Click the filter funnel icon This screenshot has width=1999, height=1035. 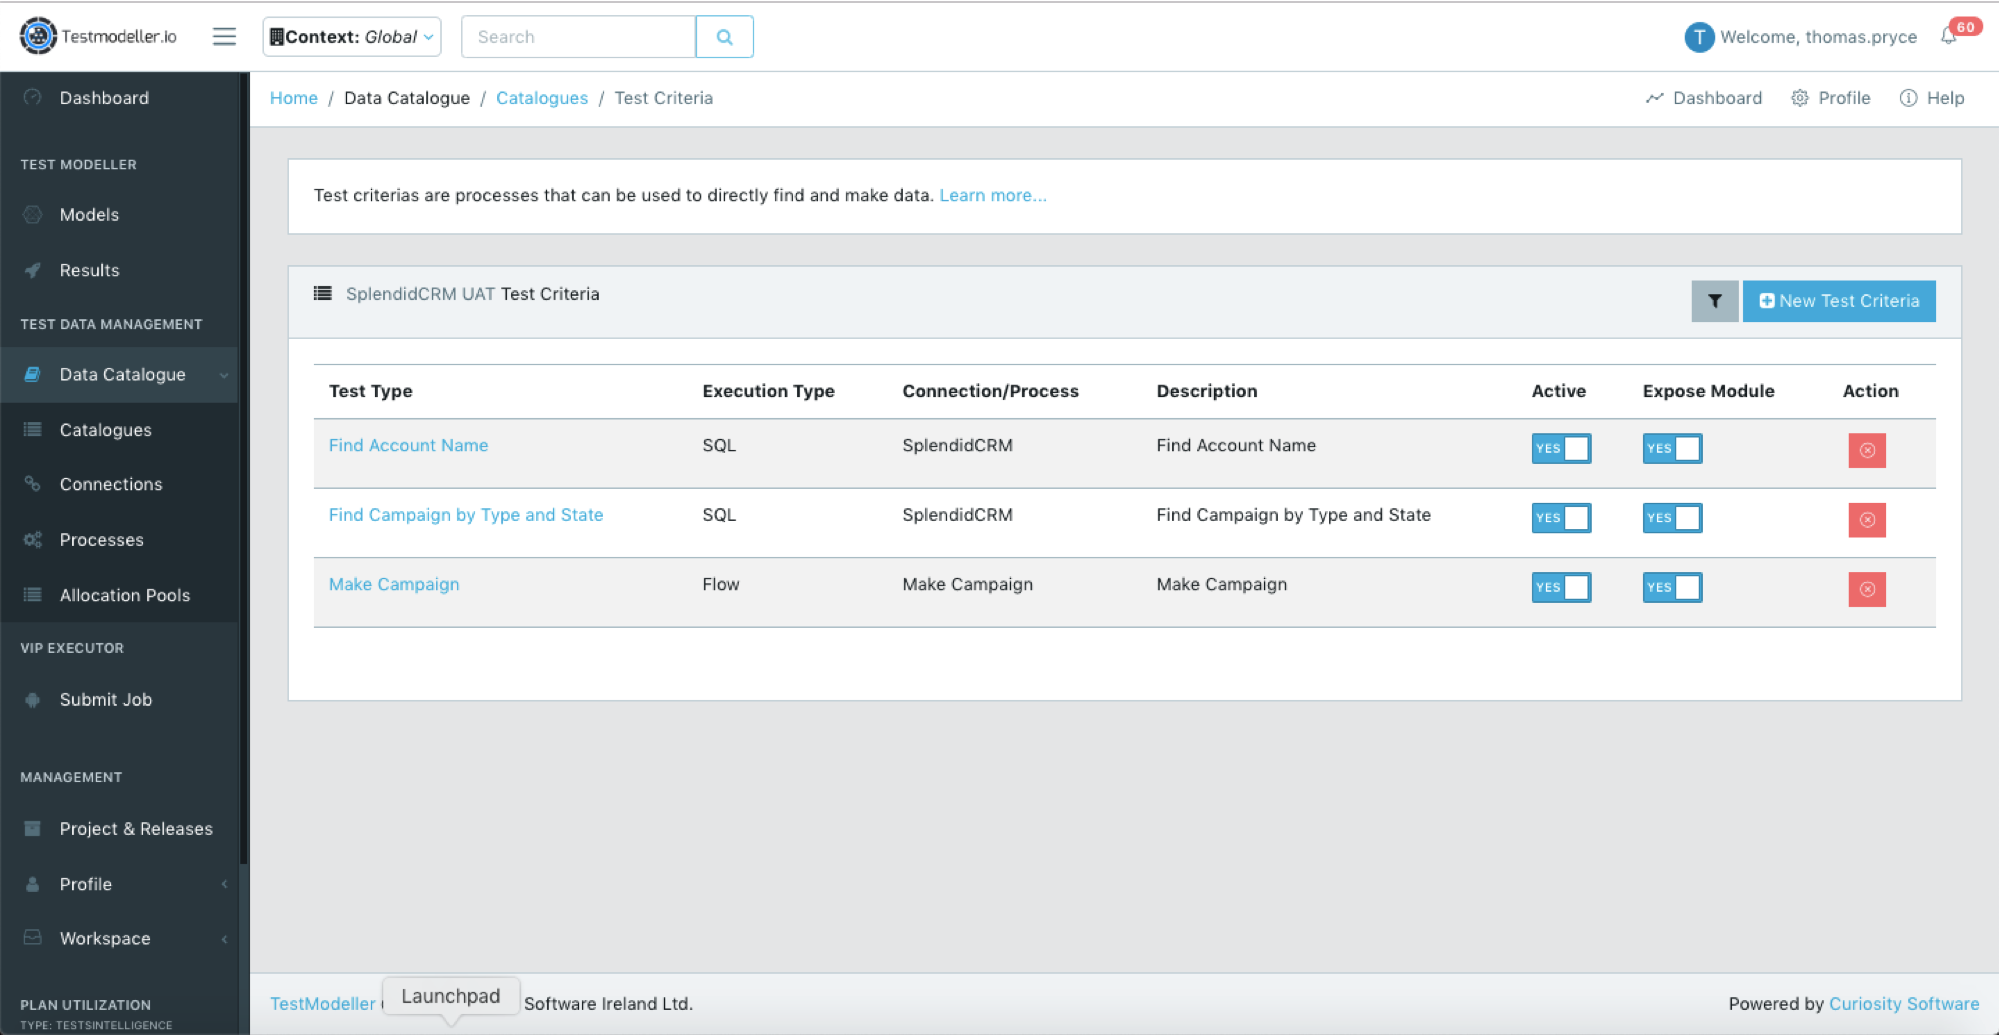[x=1714, y=301]
